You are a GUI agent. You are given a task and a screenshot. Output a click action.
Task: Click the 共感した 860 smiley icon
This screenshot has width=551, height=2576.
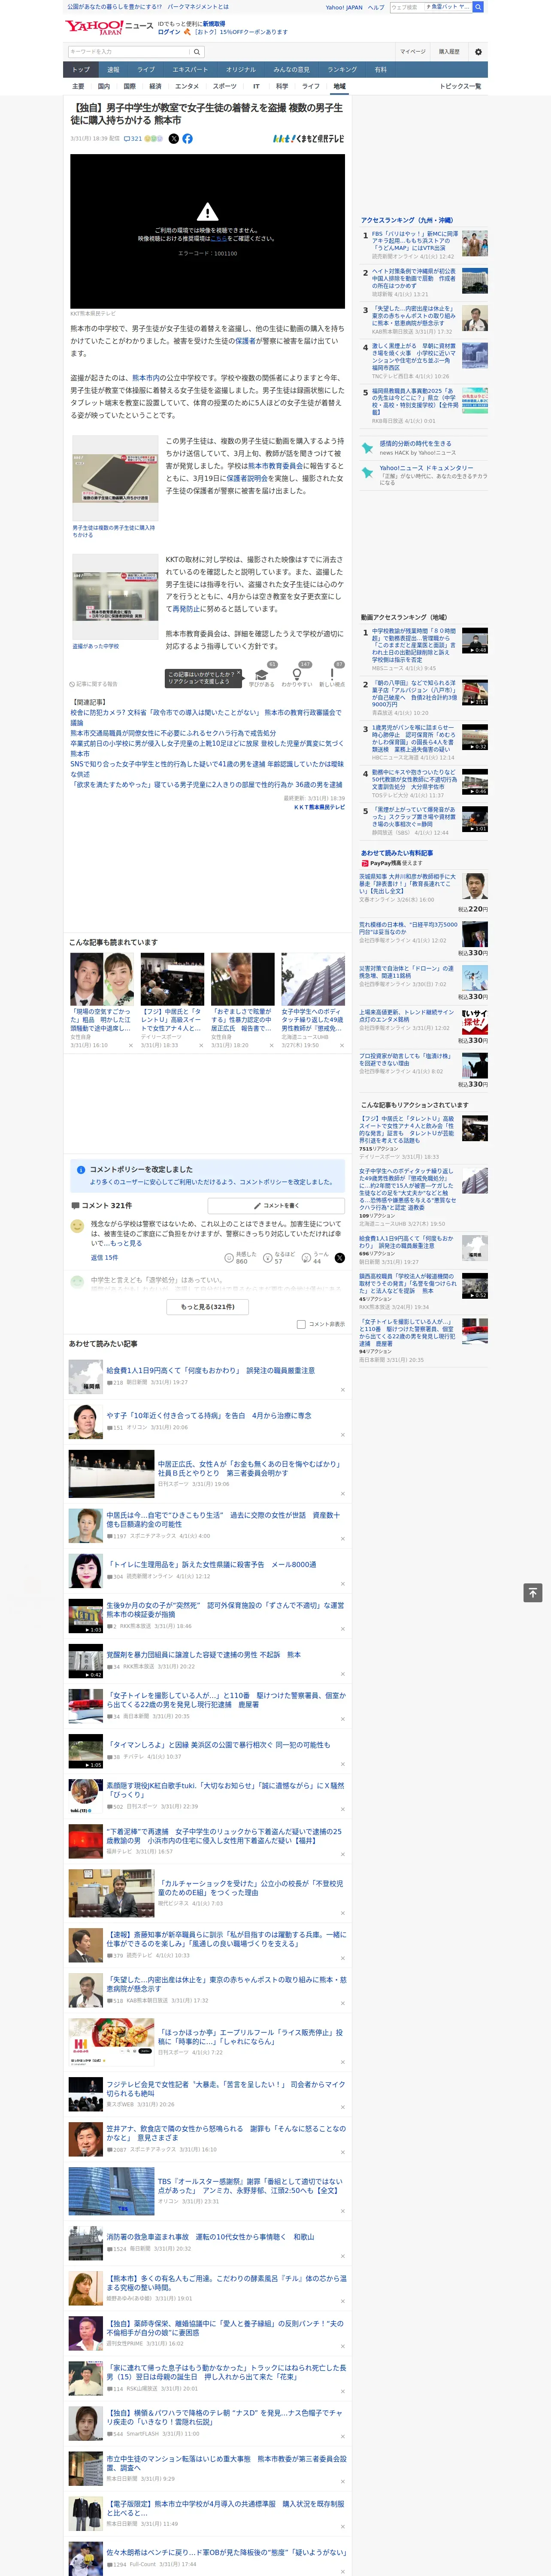(229, 1258)
